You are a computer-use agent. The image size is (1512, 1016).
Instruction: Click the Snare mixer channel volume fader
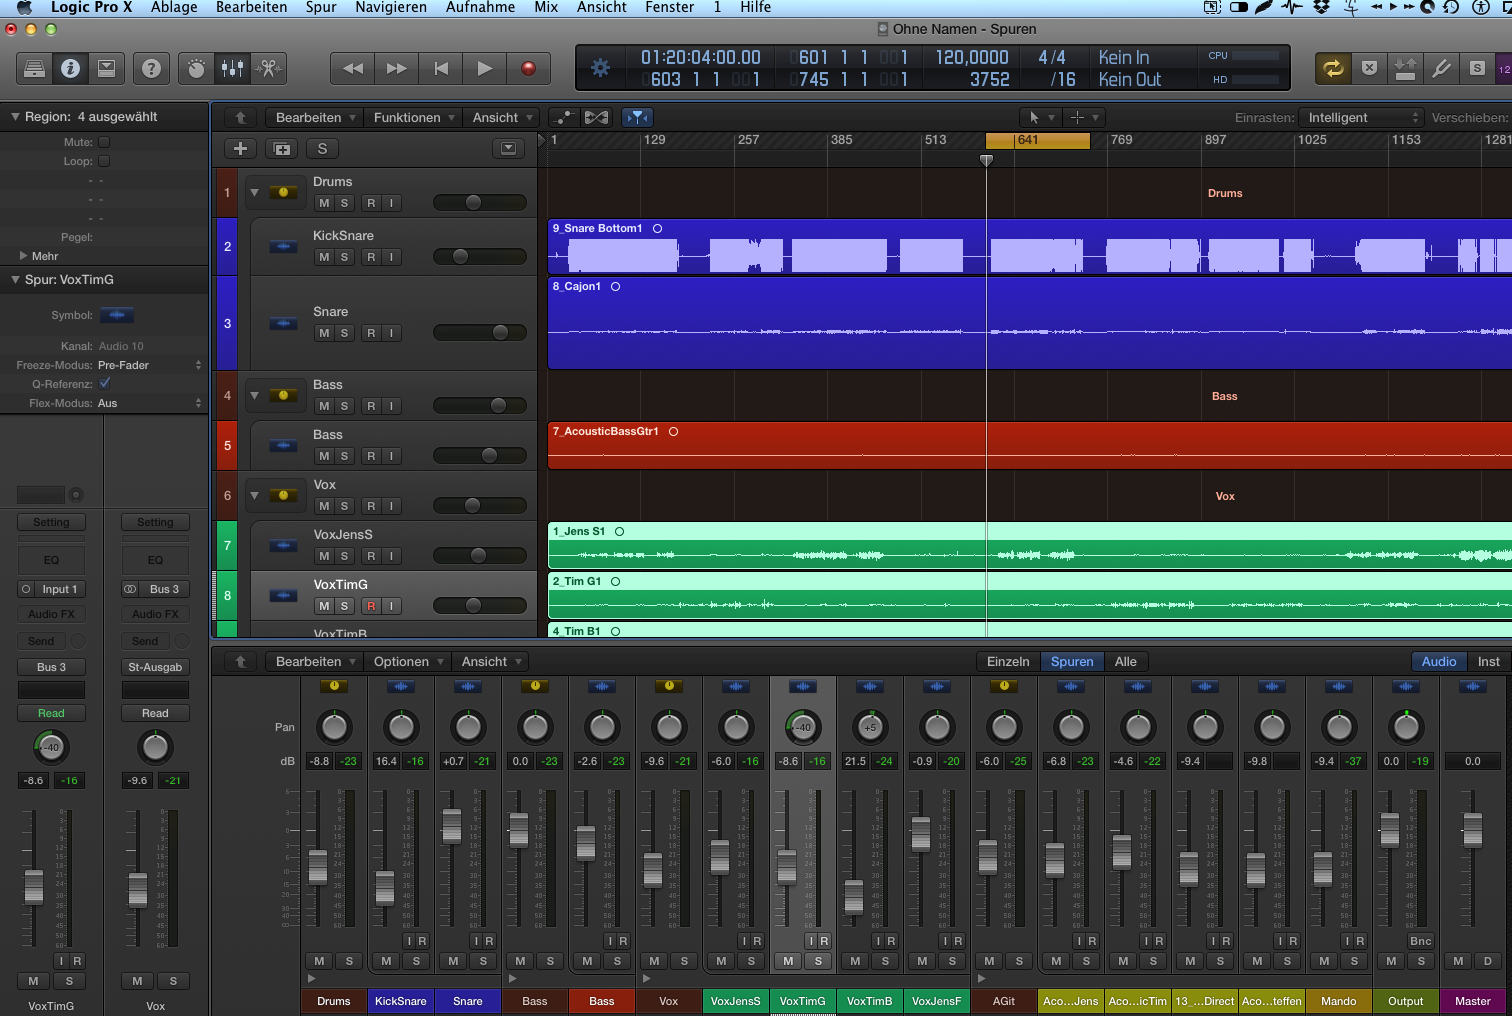[452, 826]
